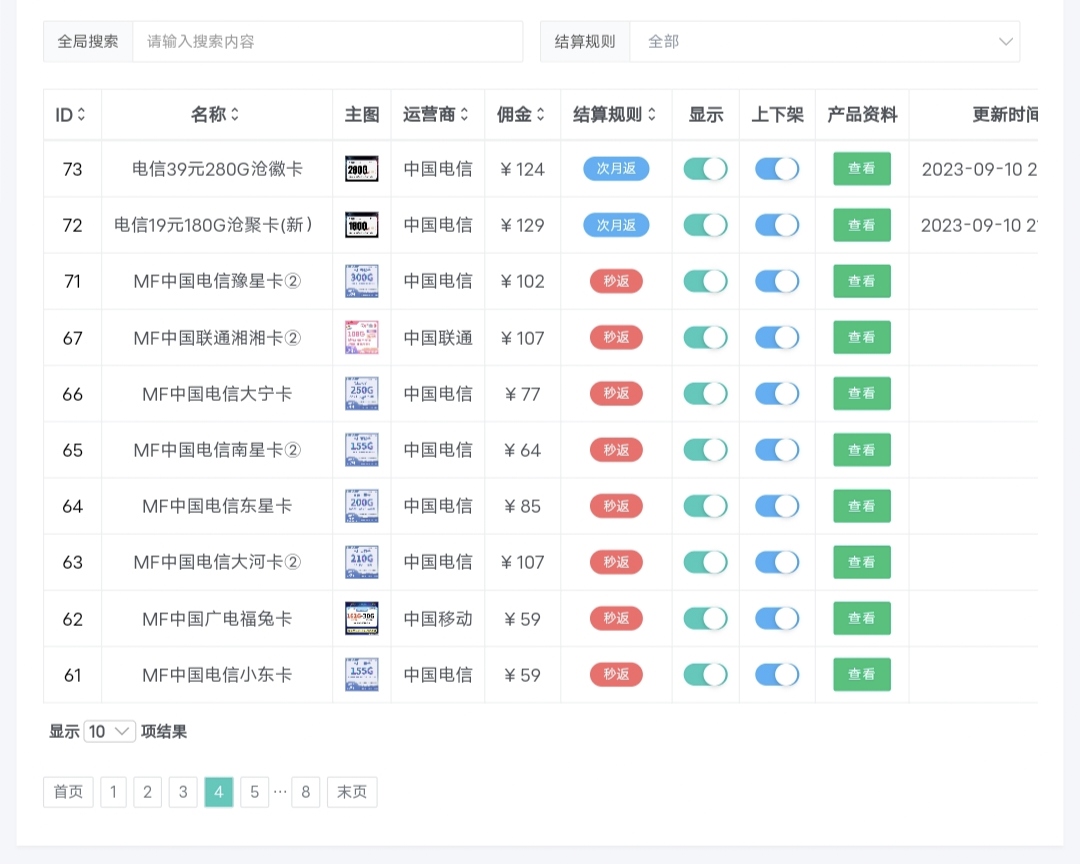This screenshot has height=864, width=1080.
Task: Toggle 上下架 switch for MF中国电信大宁卡
Action: (x=777, y=394)
